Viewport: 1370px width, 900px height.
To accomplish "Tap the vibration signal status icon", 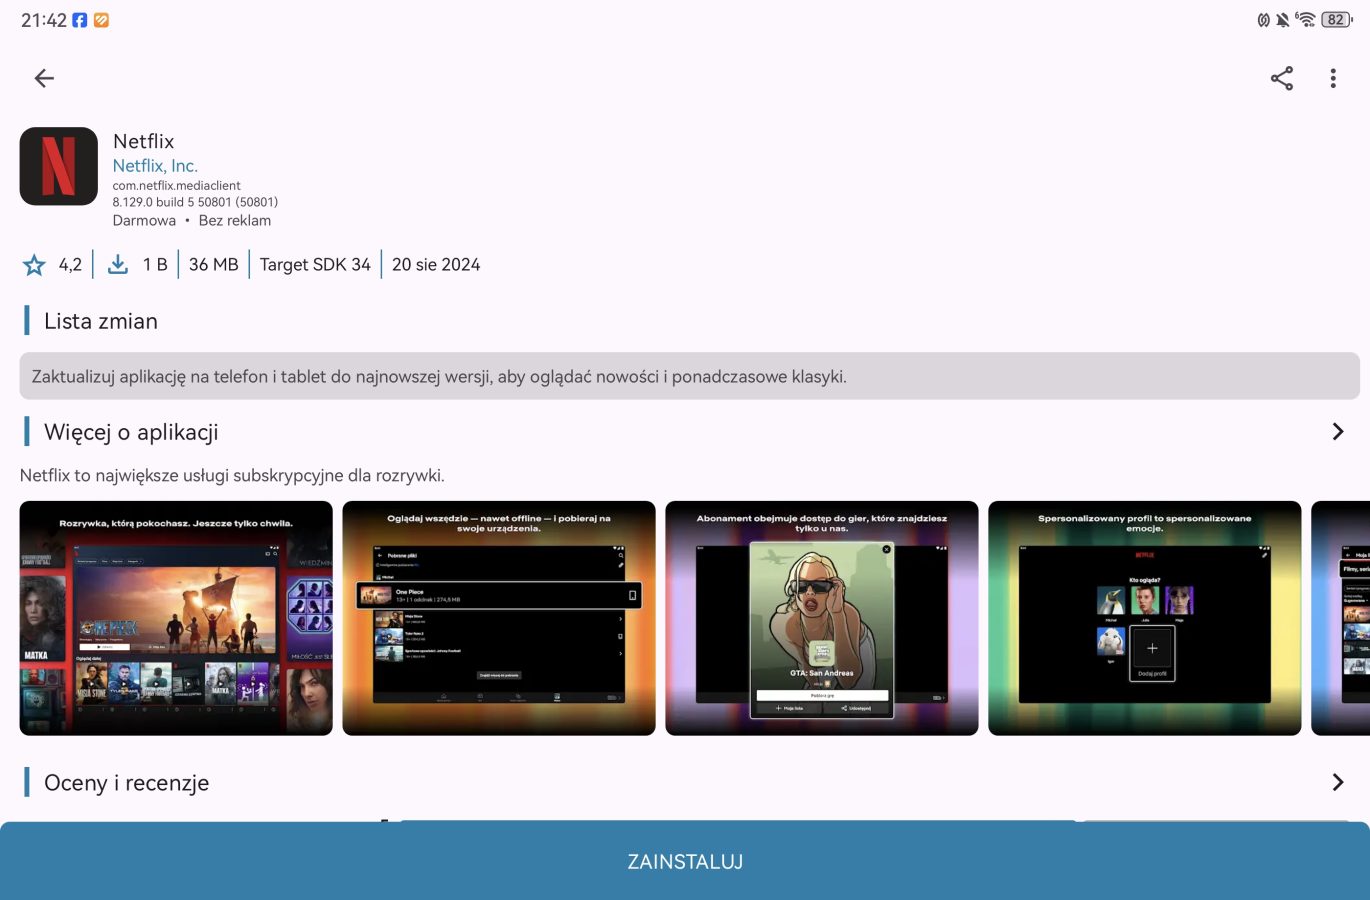I will coord(1264,20).
